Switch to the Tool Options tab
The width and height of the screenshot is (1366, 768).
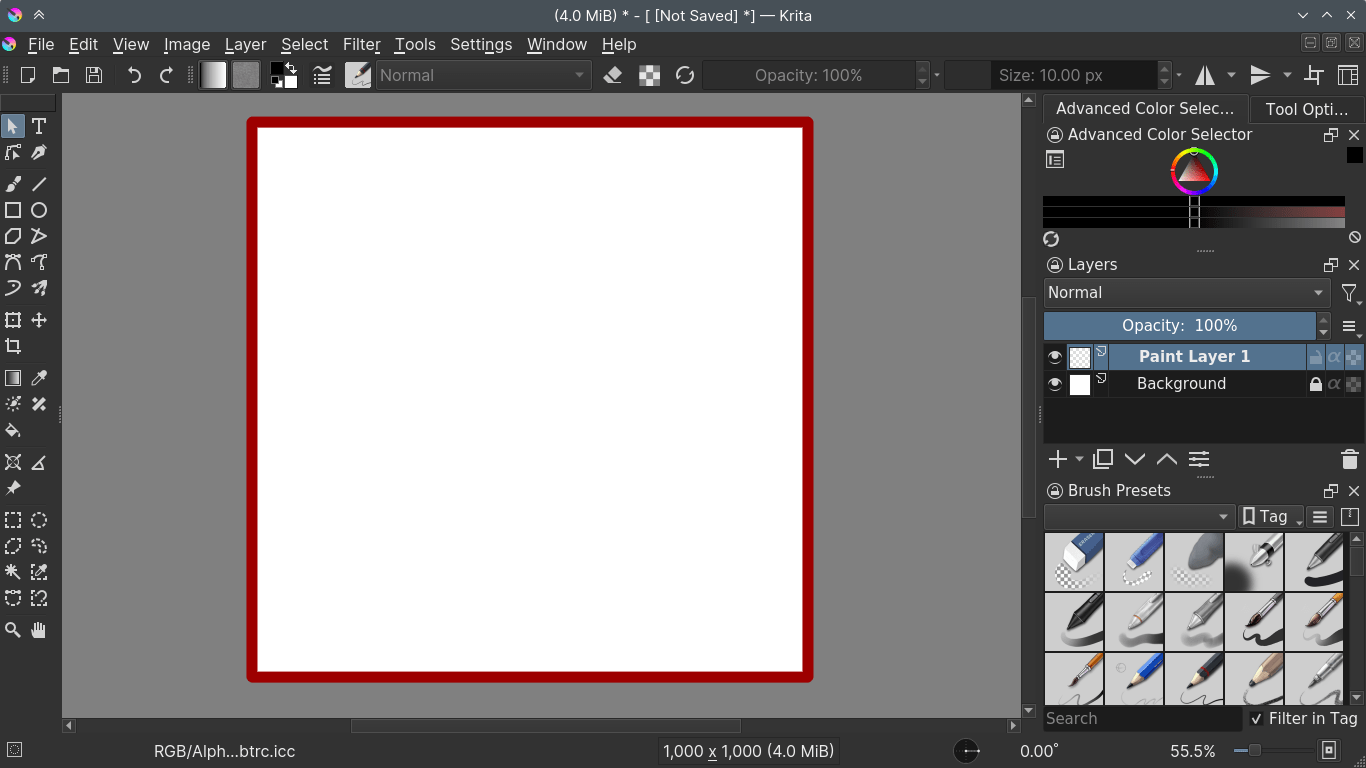tap(1307, 109)
